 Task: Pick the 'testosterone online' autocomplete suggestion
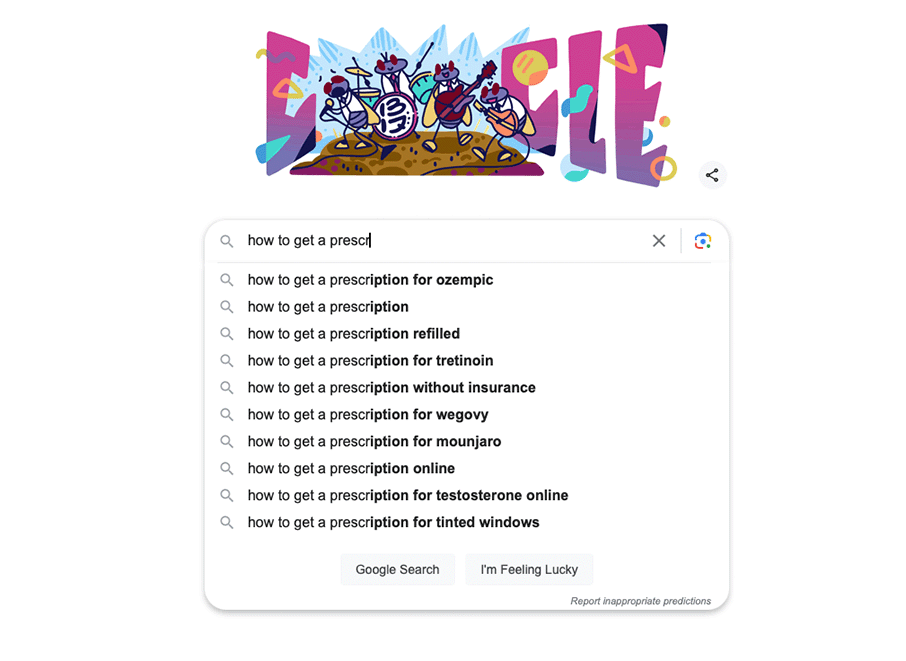coord(408,495)
